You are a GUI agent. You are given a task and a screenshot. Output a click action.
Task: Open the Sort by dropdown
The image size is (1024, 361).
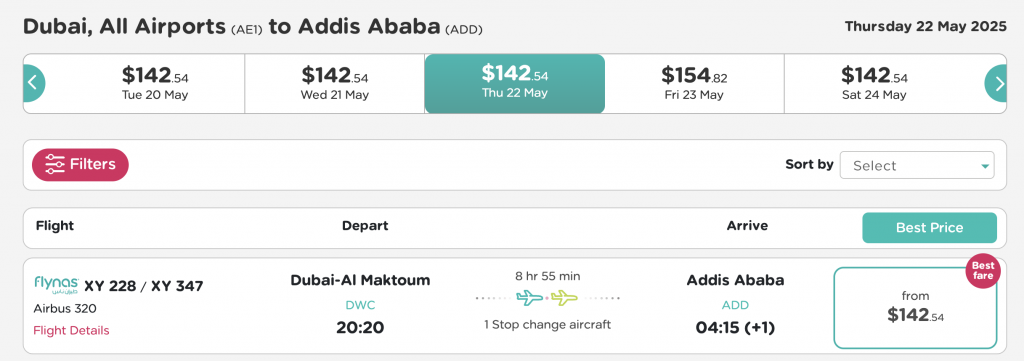[917, 165]
